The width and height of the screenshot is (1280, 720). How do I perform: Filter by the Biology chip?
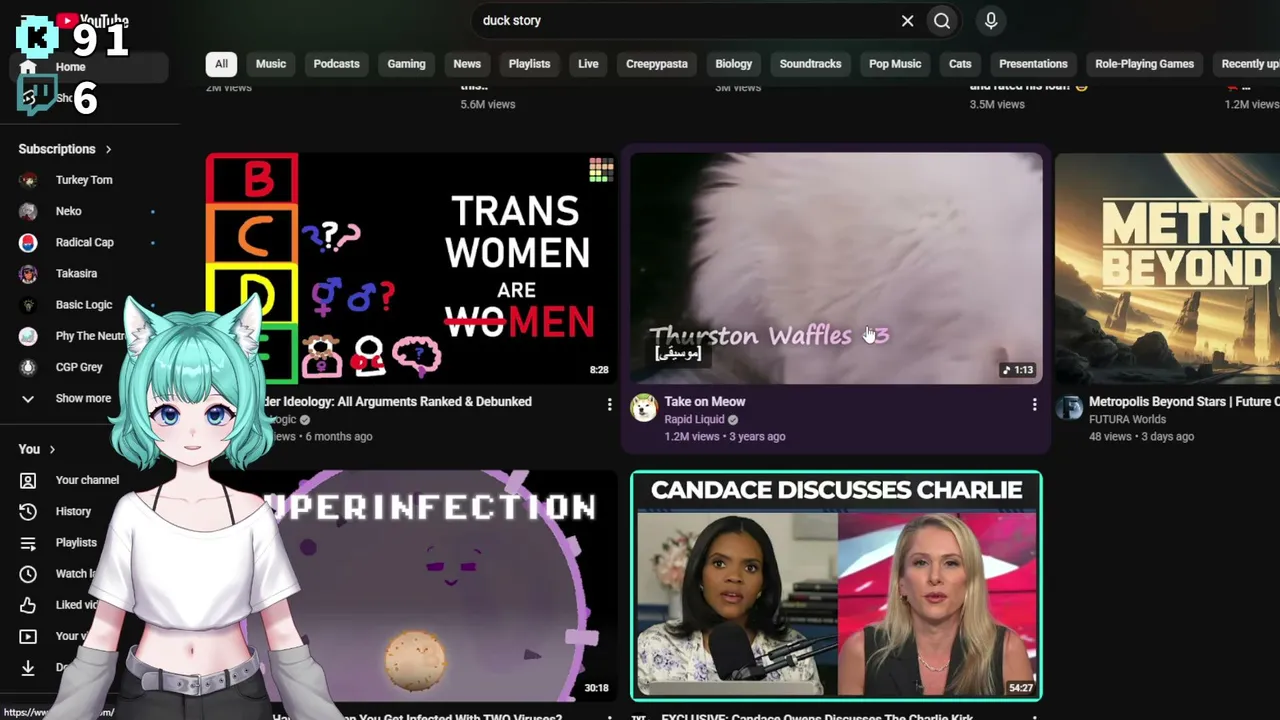tap(733, 64)
